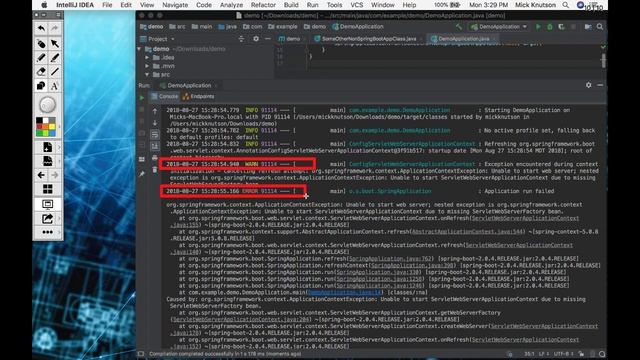
Task: Pick the black color swatch
Action: coord(39,121)
